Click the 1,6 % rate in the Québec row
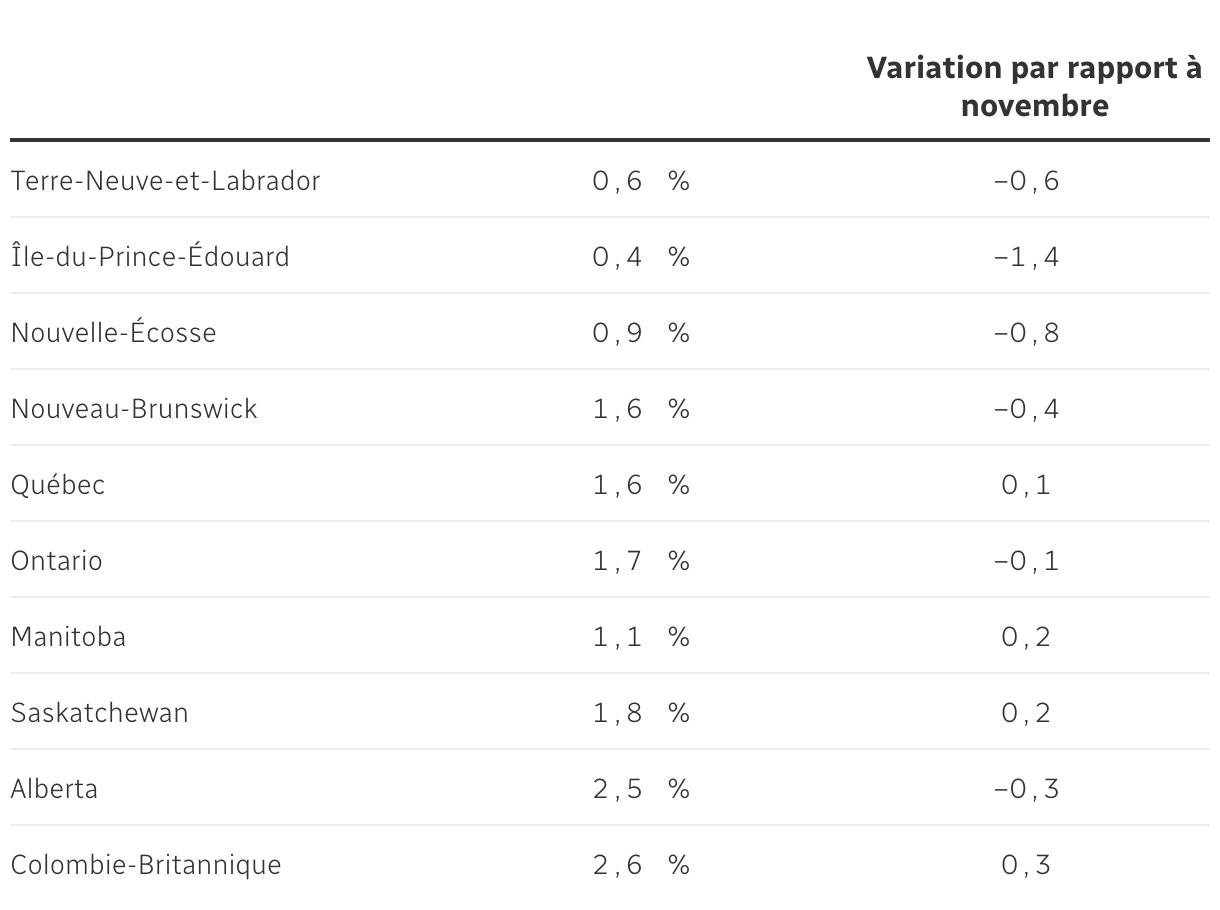Screen dimensions: 1220x910 [640, 485]
